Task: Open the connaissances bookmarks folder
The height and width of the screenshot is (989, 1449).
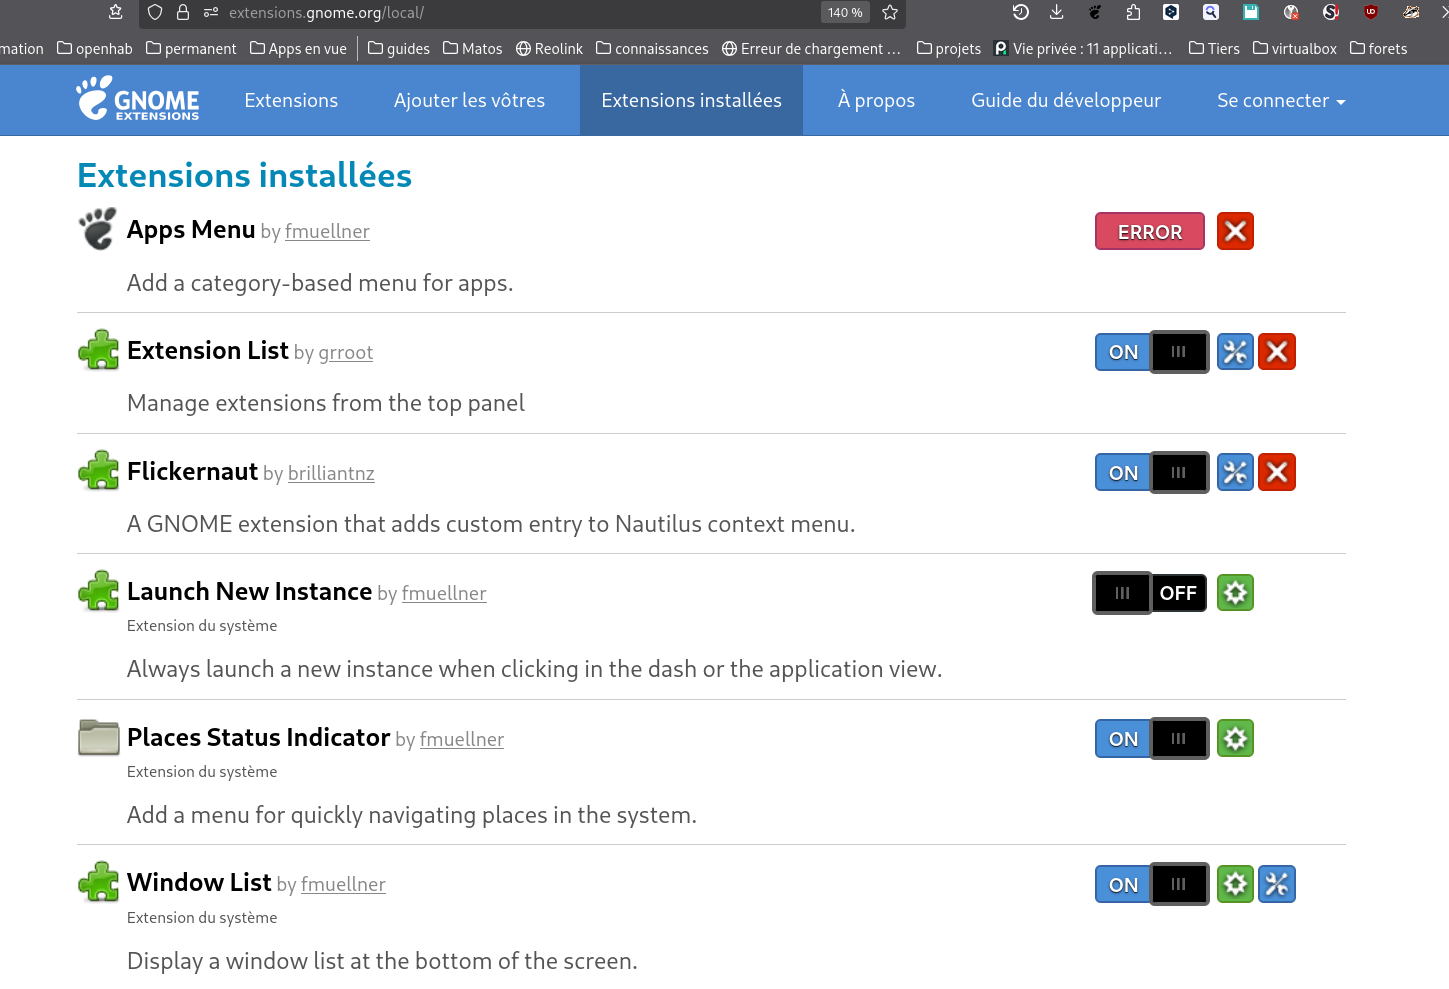Action: pos(652,48)
